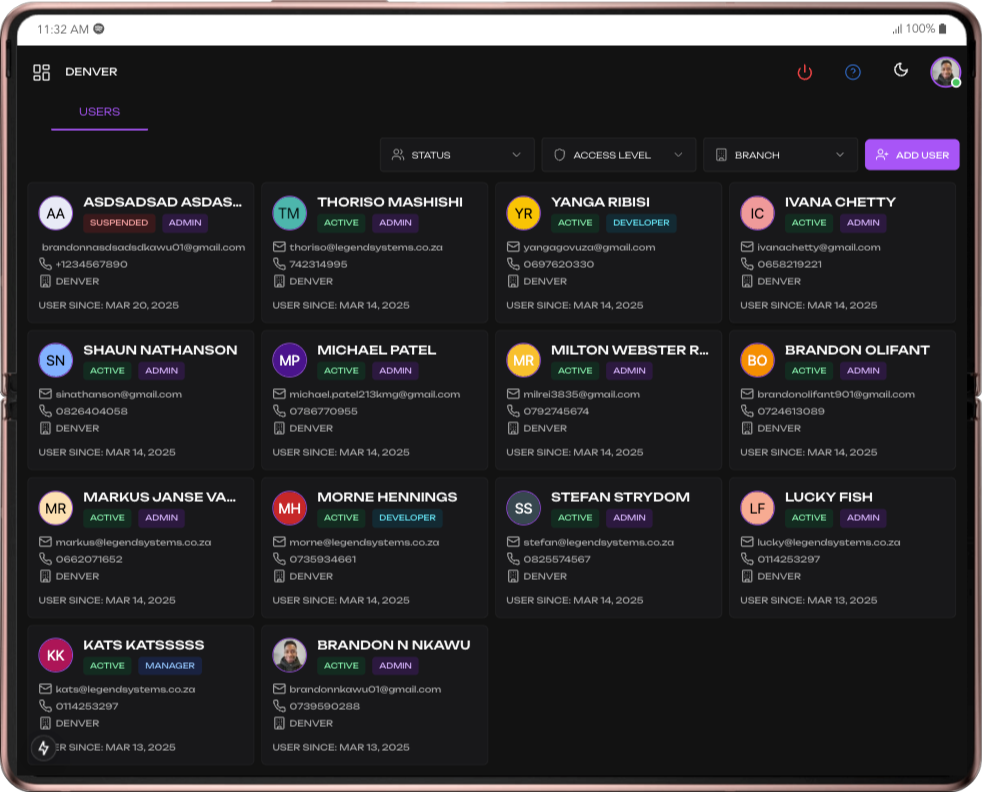Expand the Branch filter dropdown
The height and width of the screenshot is (792, 982).
point(780,155)
